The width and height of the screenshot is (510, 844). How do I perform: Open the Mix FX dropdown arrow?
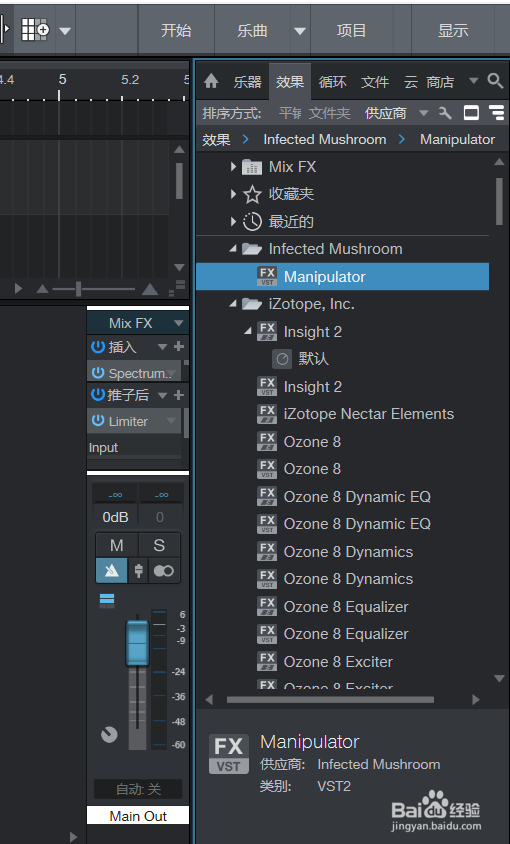tap(178, 323)
